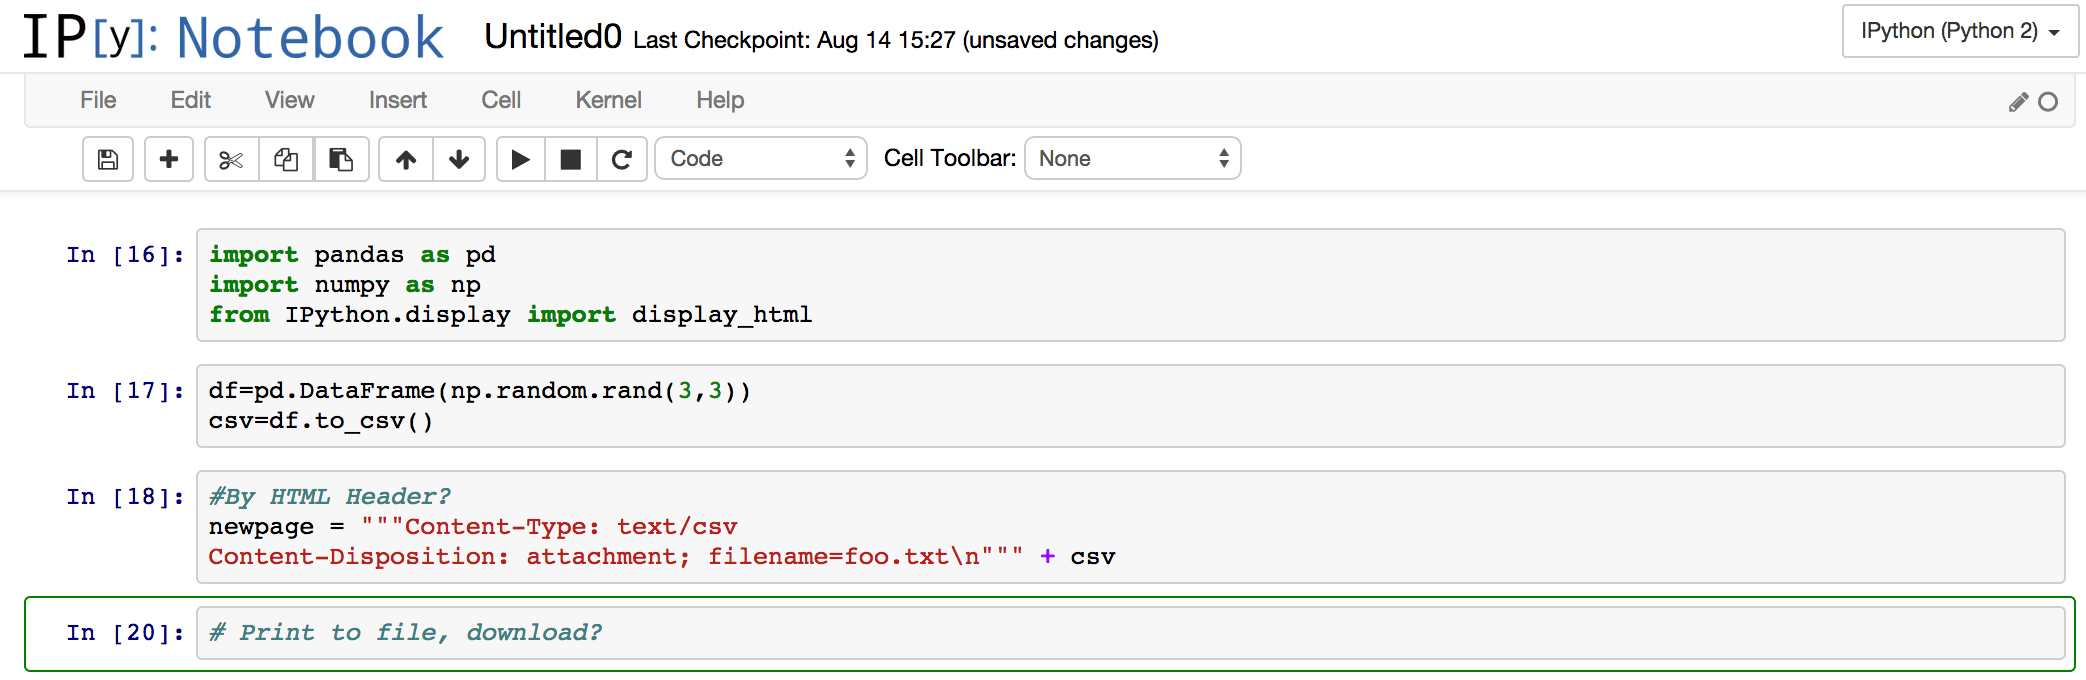Insert a new cell with the plus icon
The width and height of the screenshot is (2086, 680).
(169, 159)
